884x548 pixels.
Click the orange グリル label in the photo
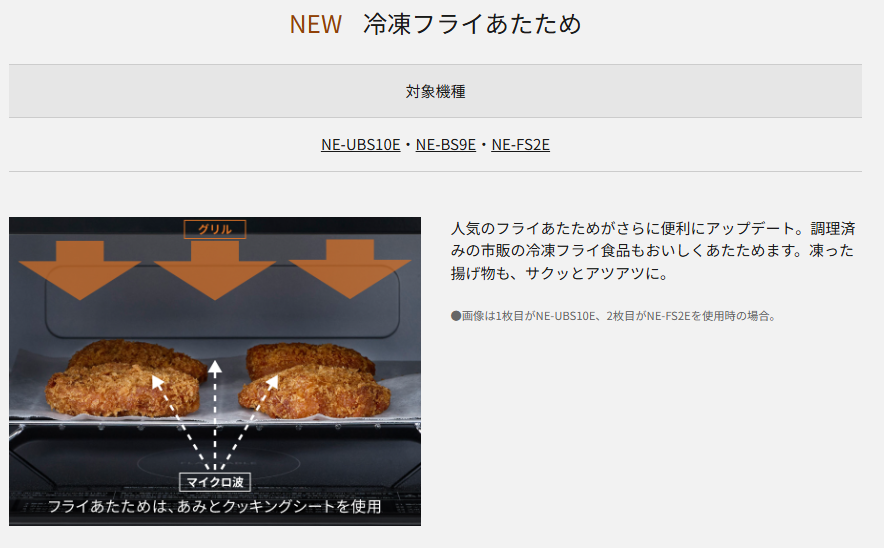(x=215, y=229)
